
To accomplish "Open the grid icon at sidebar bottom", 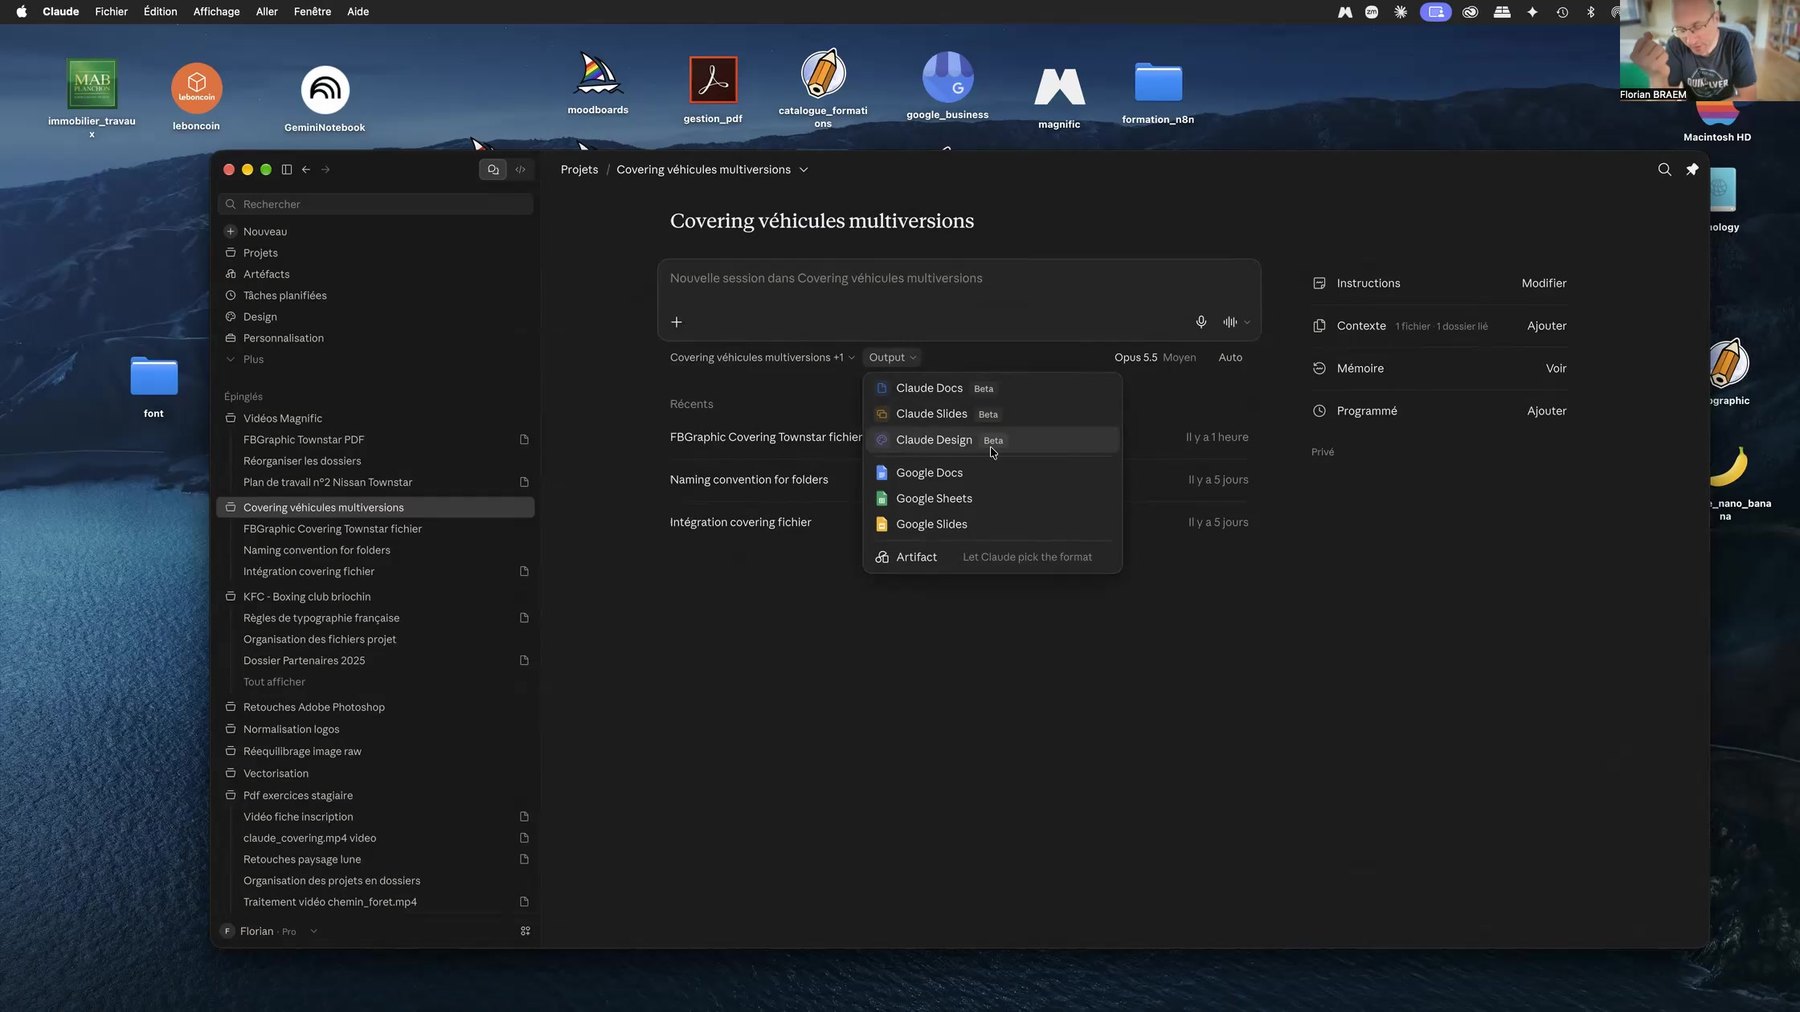I will pyautogui.click(x=525, y=931).
